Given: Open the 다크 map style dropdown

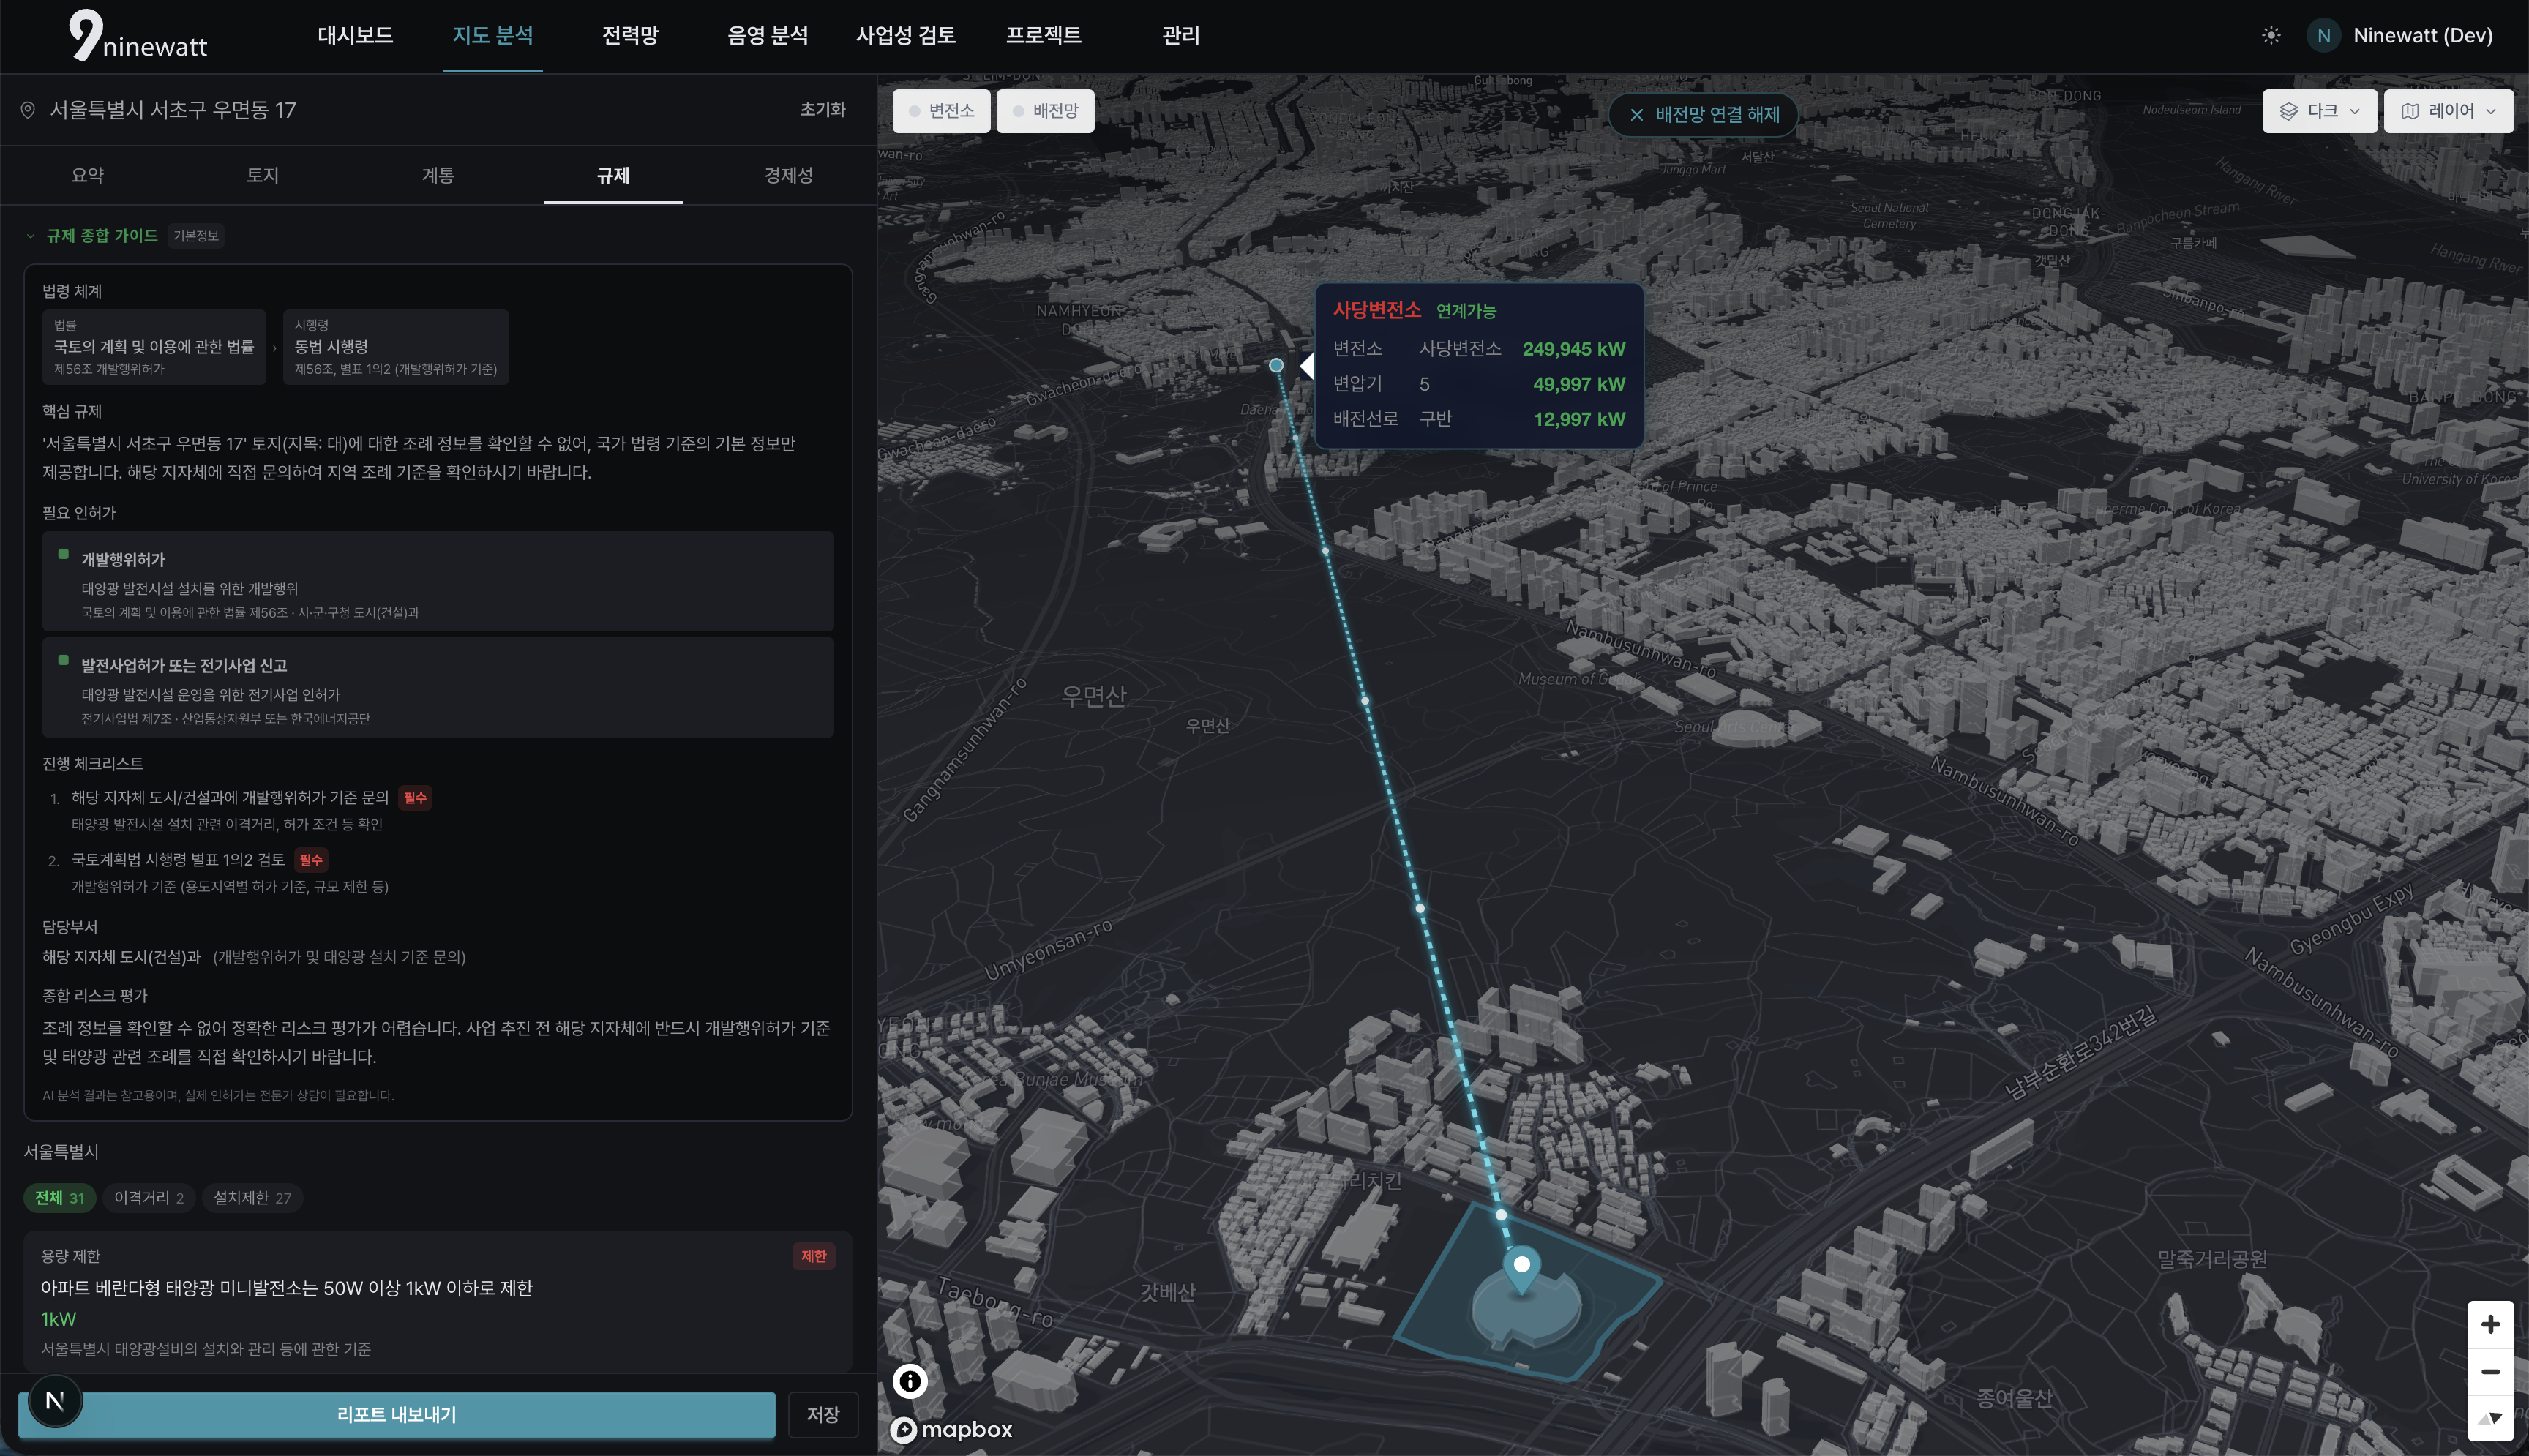Looking at the screenshot, I should [2320, 111].
